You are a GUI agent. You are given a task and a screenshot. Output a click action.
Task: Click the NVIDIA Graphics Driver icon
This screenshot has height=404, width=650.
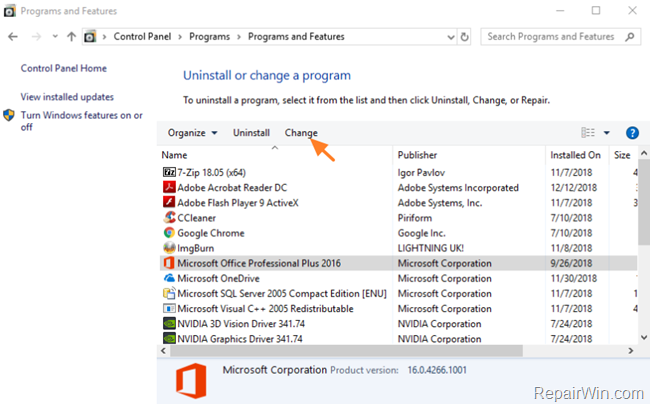point(169,339)
